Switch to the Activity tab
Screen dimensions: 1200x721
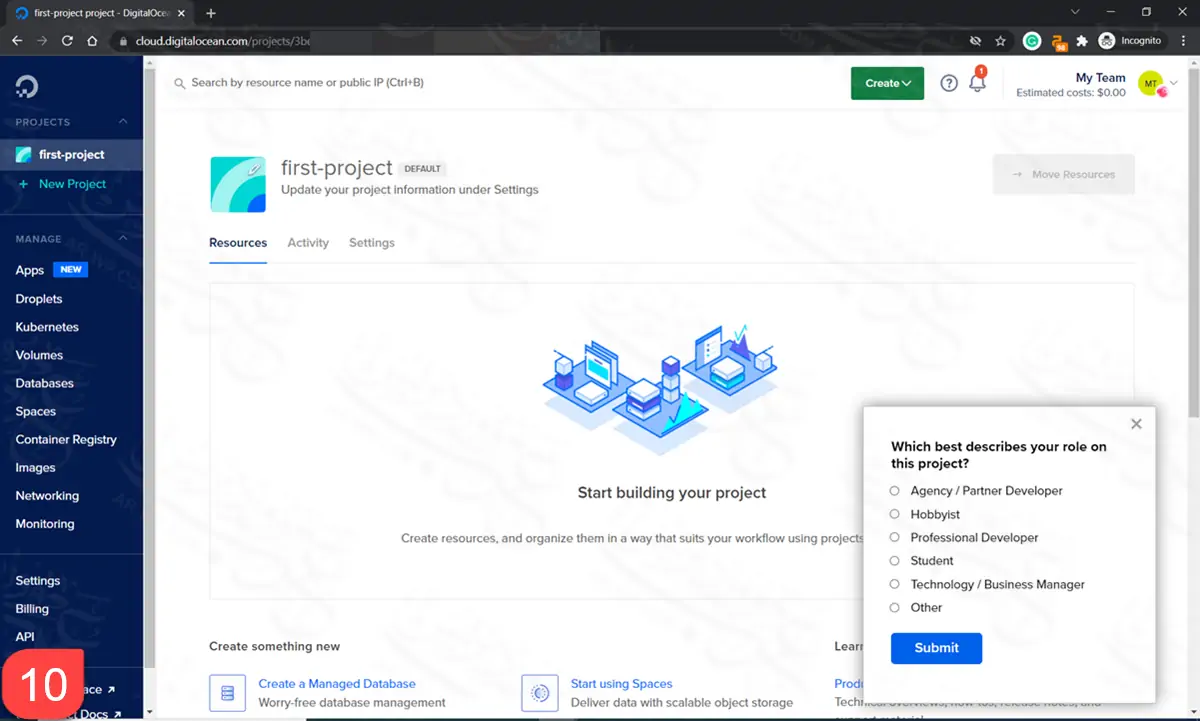[308, 243]
